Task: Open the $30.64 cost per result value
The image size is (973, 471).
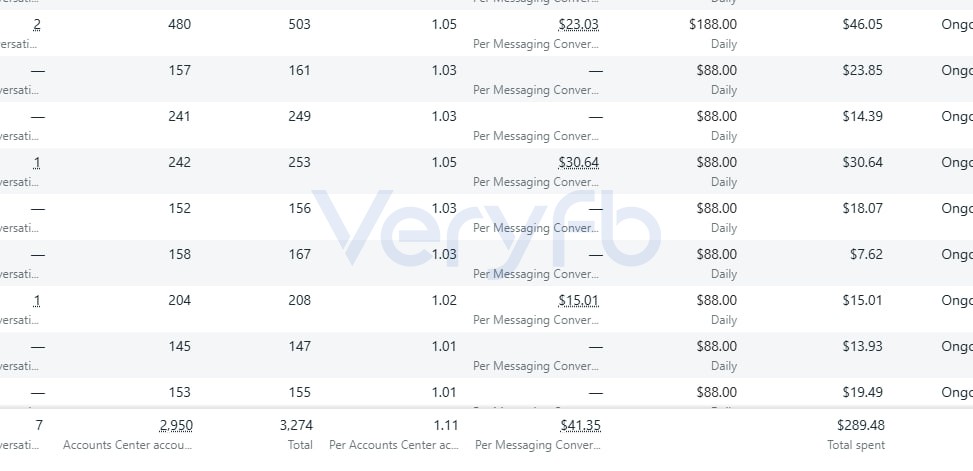Action: coord(578,163)
